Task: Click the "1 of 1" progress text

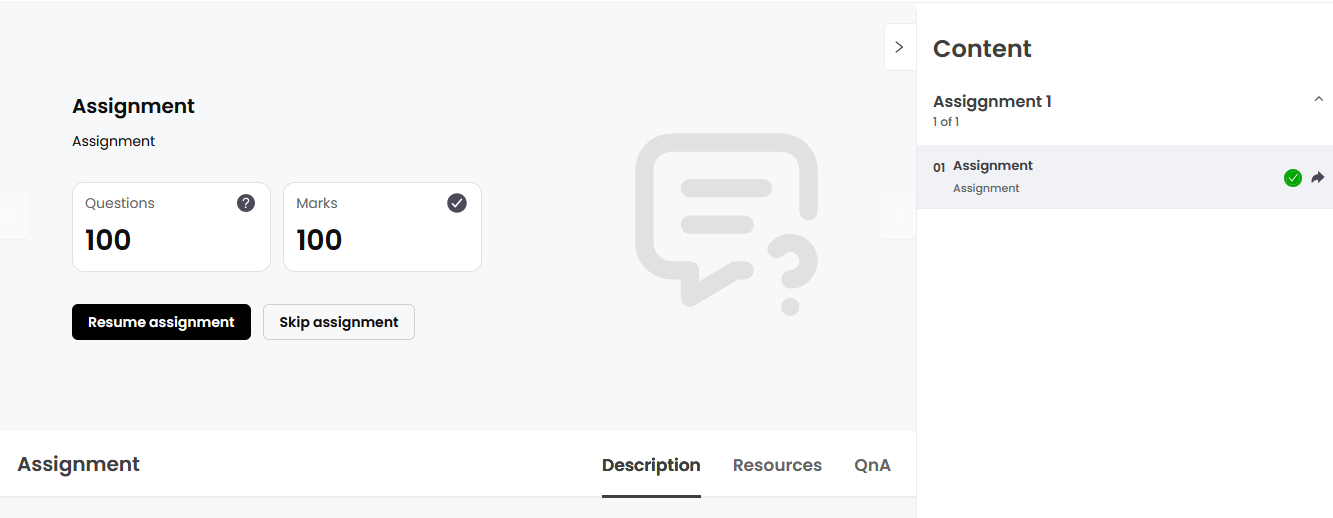Action: (x=946, y=122)
